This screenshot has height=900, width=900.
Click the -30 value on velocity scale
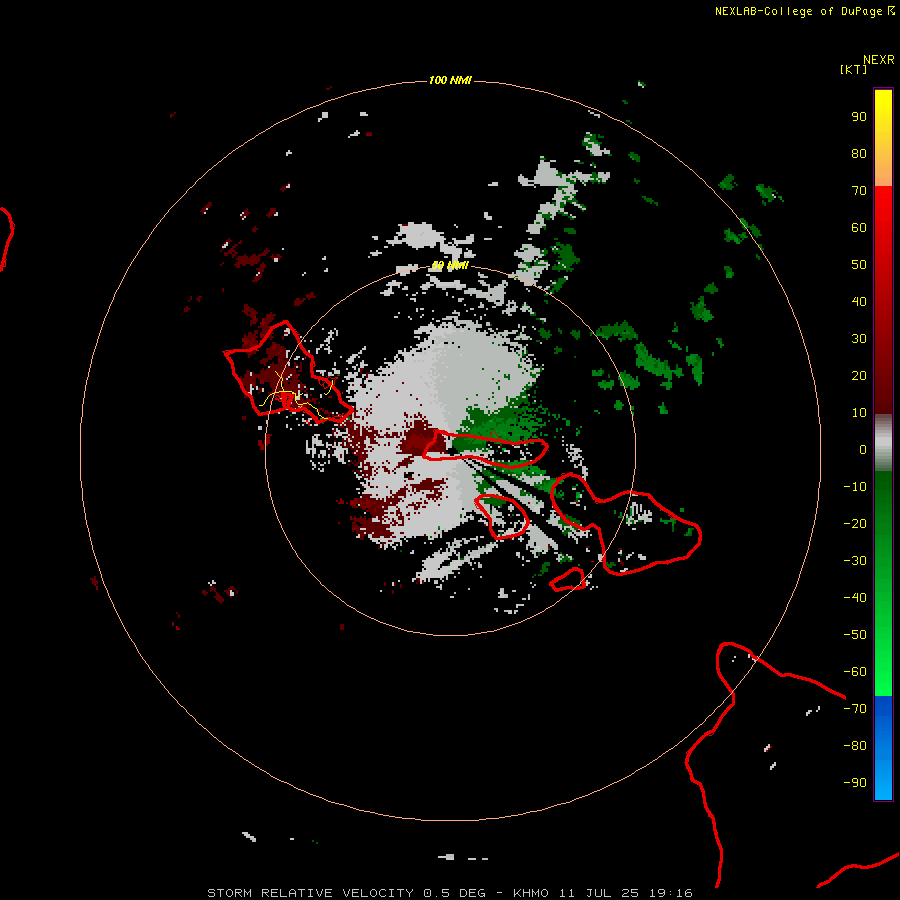click(x=855, y=561)
